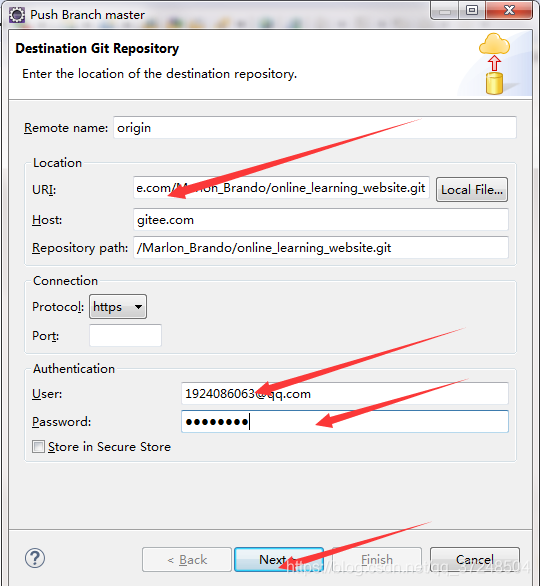
Task: Check Store in Secure Store checkbox
Action: pyautogui.click(x=38, y=447)
